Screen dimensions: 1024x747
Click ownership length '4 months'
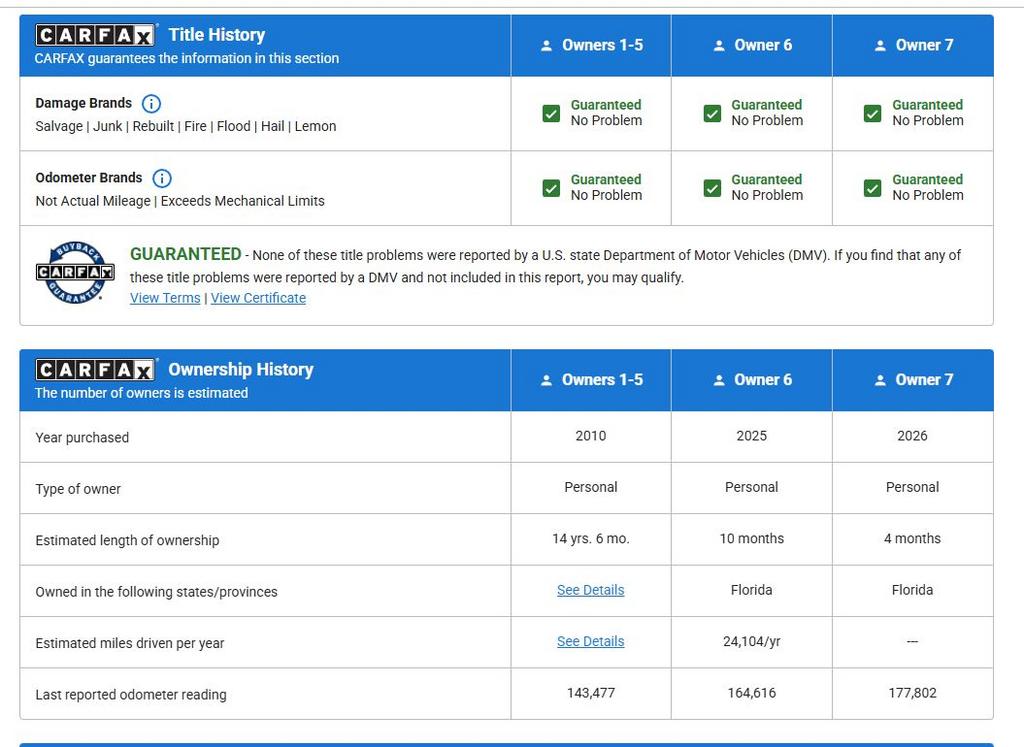pyautogui.click(x=912, y=539)
